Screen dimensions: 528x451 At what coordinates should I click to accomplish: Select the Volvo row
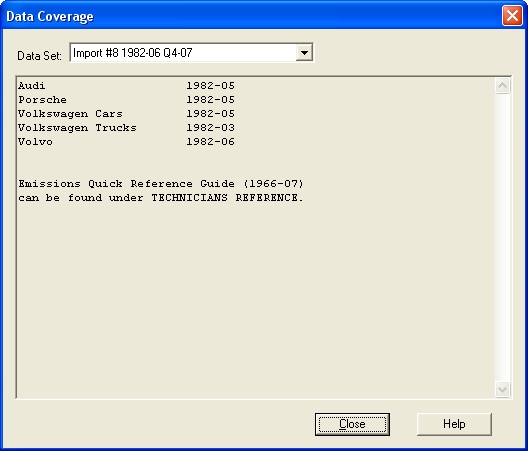click(126, 142)
